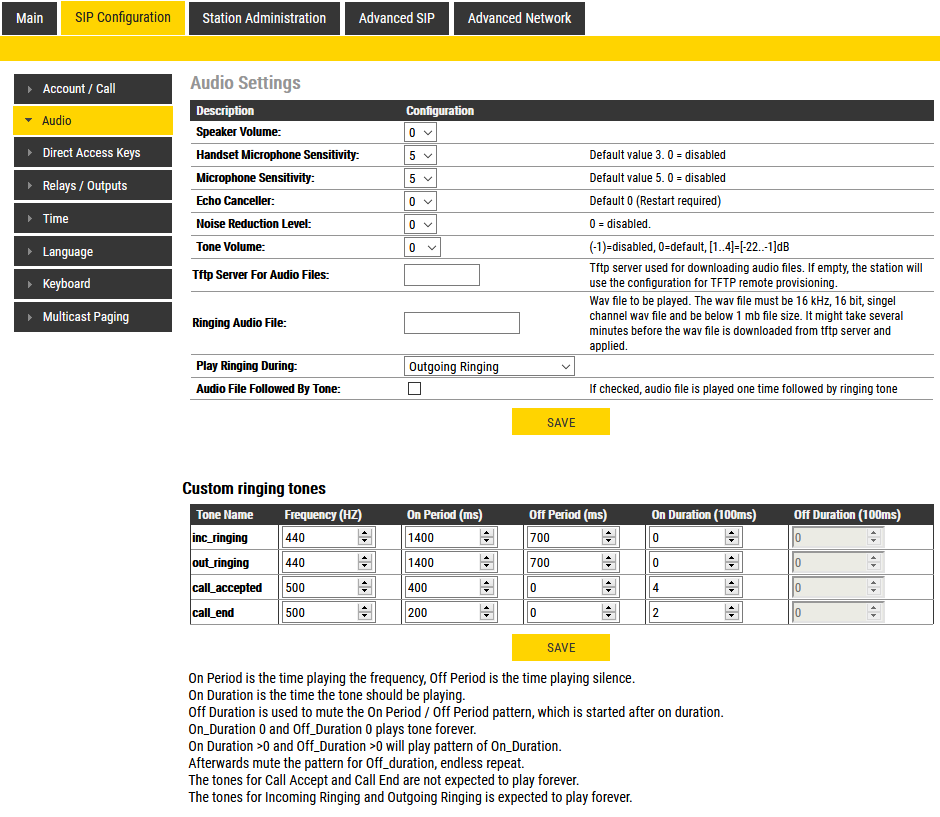Click the Tftp Server For Audio Files field
Viewport: 940px width, 817px height.
coord(442,275)
